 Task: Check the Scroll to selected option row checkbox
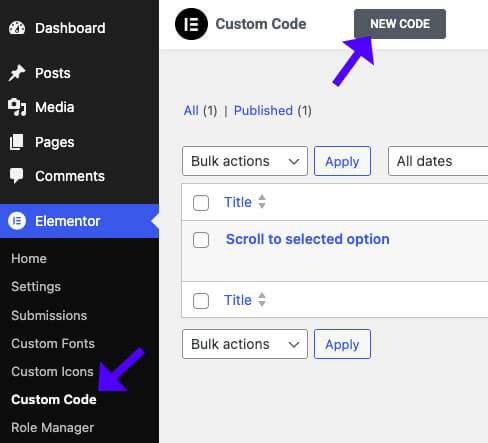201,240
